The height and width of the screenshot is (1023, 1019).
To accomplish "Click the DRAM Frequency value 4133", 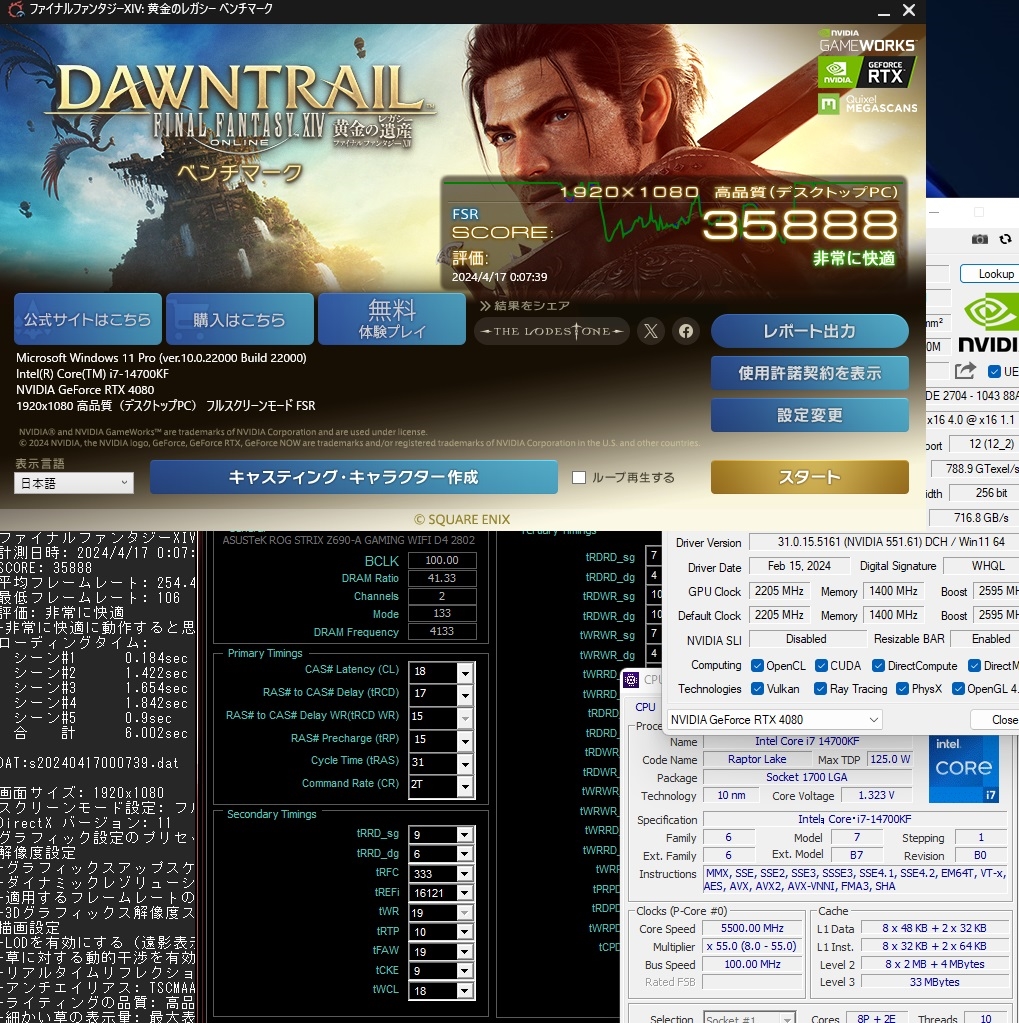I will [x=442, y=631].
